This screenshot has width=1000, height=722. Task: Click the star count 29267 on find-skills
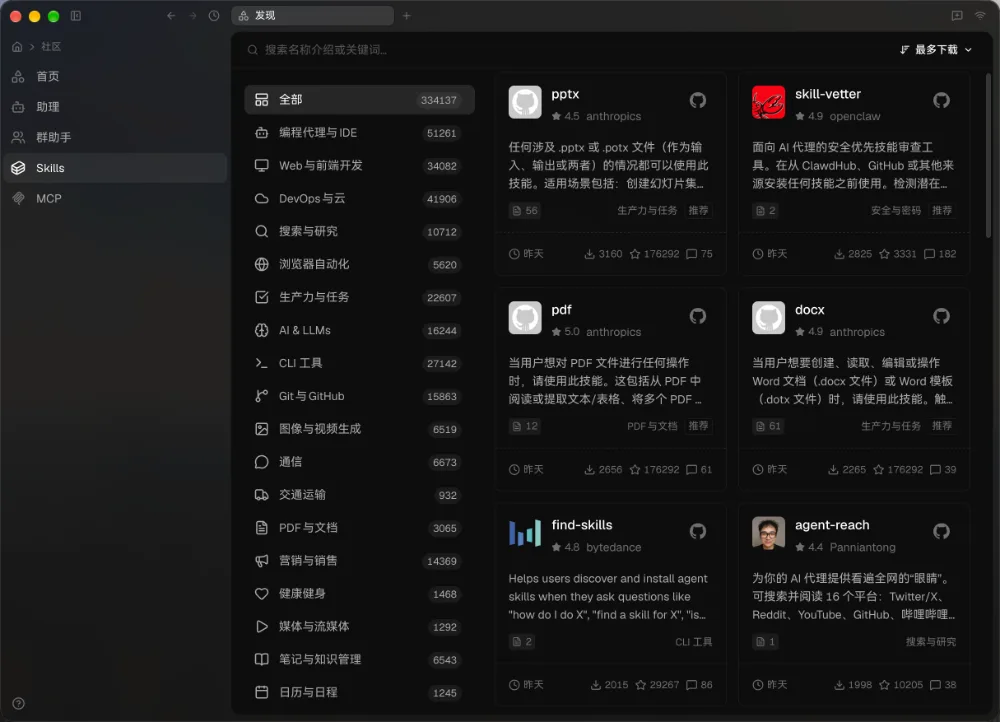pyautogui.click(x=657, y=685)
